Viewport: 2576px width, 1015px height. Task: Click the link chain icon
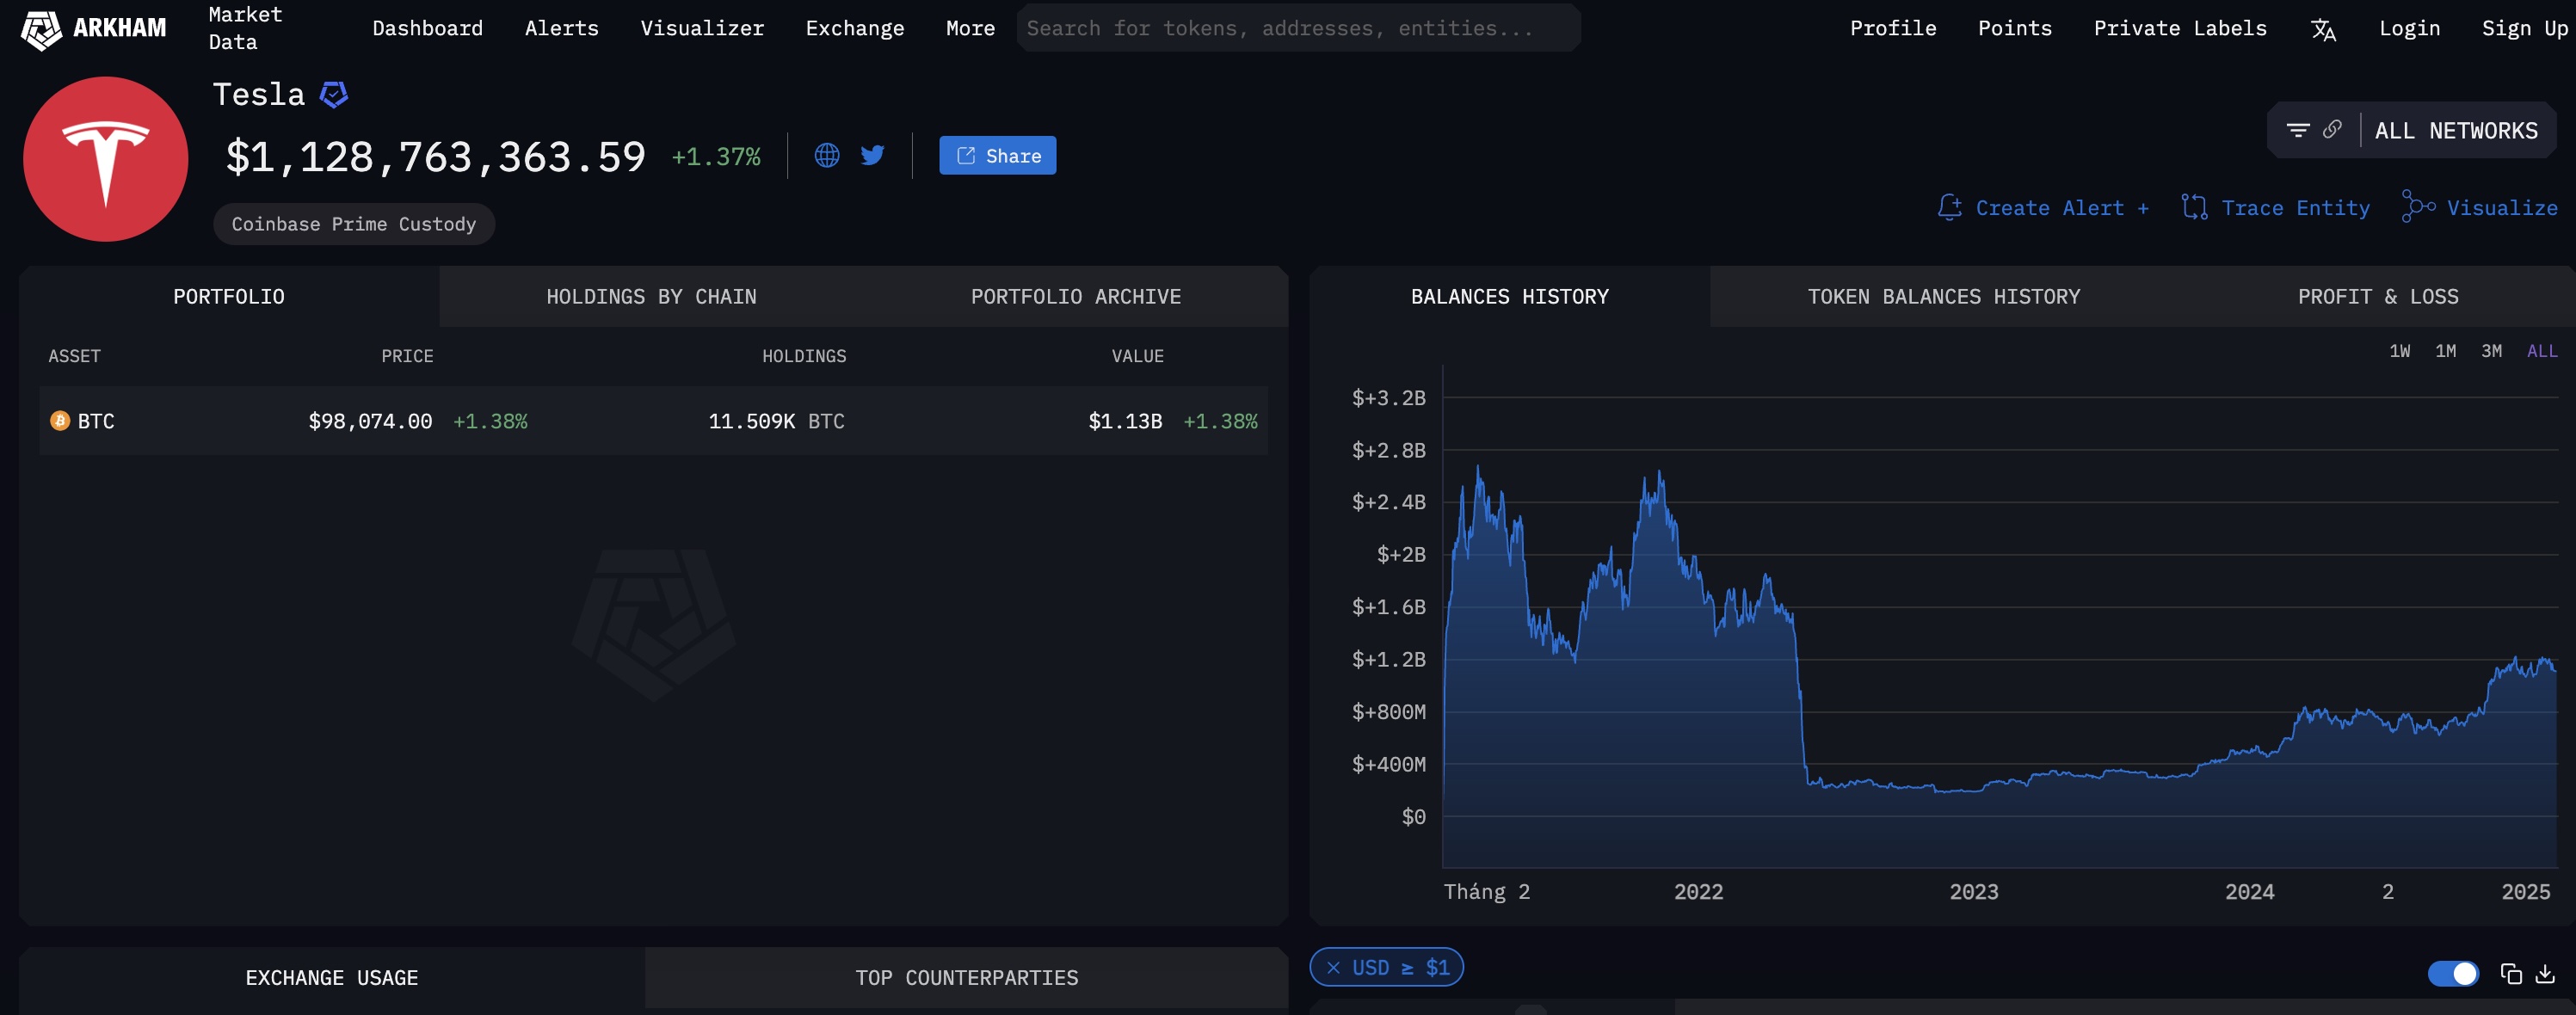click(2332, 129)
